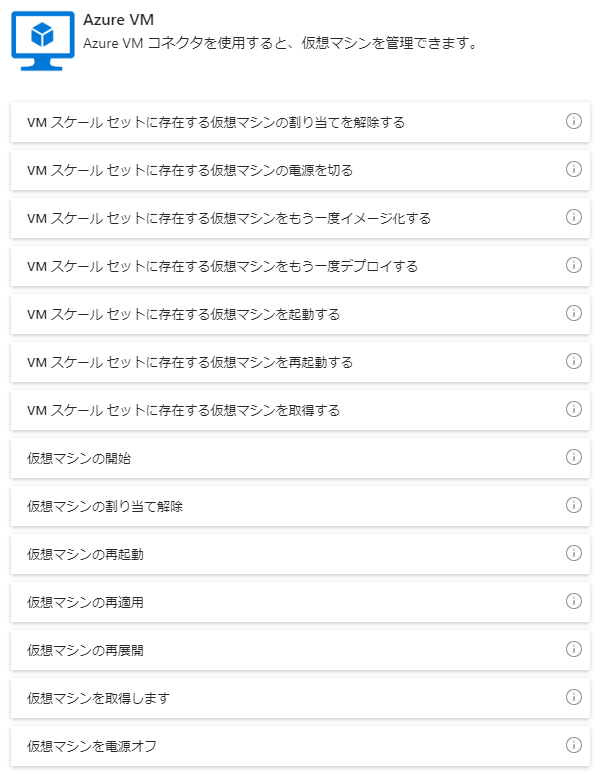The height and width of the screenshot is (775, 600).
Task: Show info for 仮想マシンの再起動
Action: click(x=573, y=553)
